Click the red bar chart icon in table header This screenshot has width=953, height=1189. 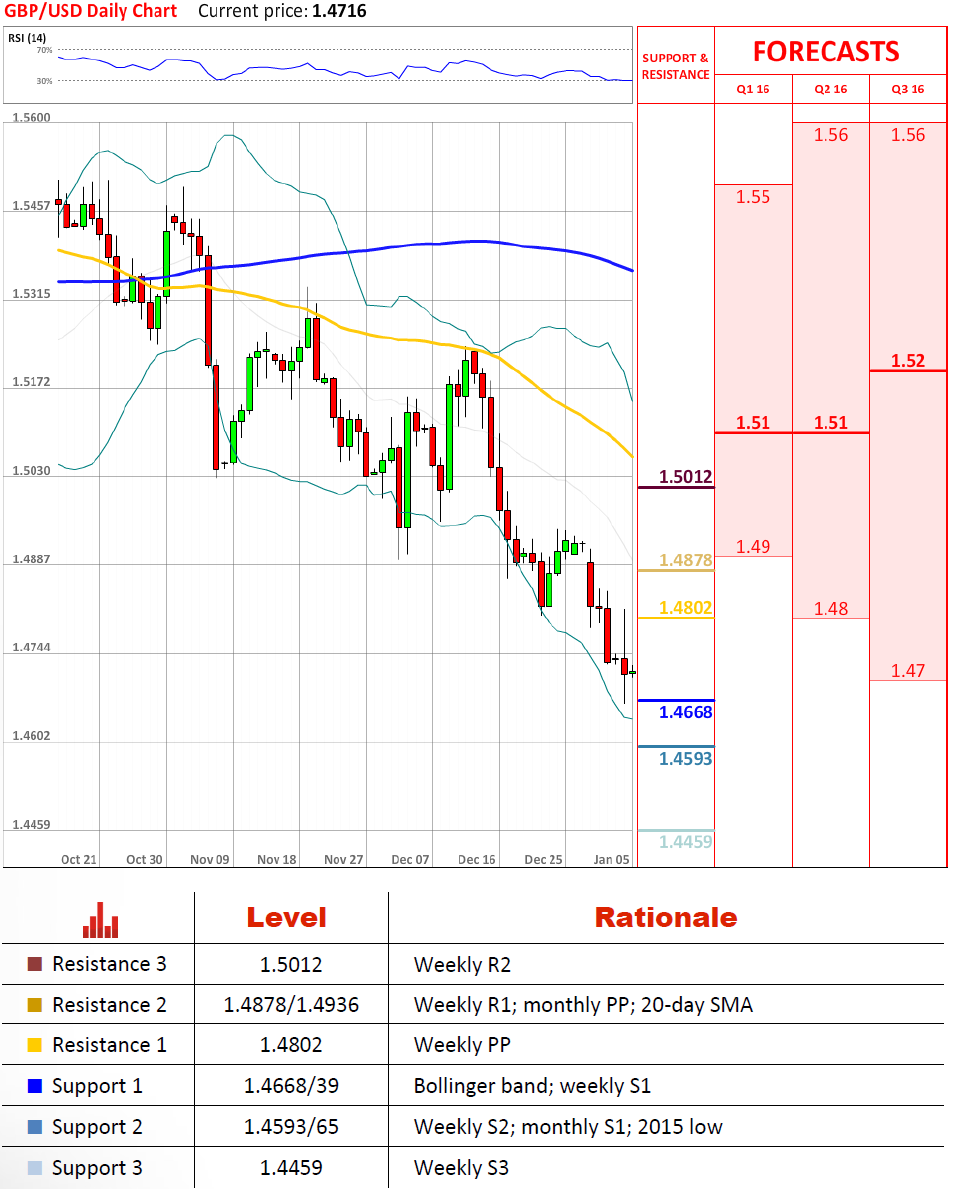[x=100, y=920]
